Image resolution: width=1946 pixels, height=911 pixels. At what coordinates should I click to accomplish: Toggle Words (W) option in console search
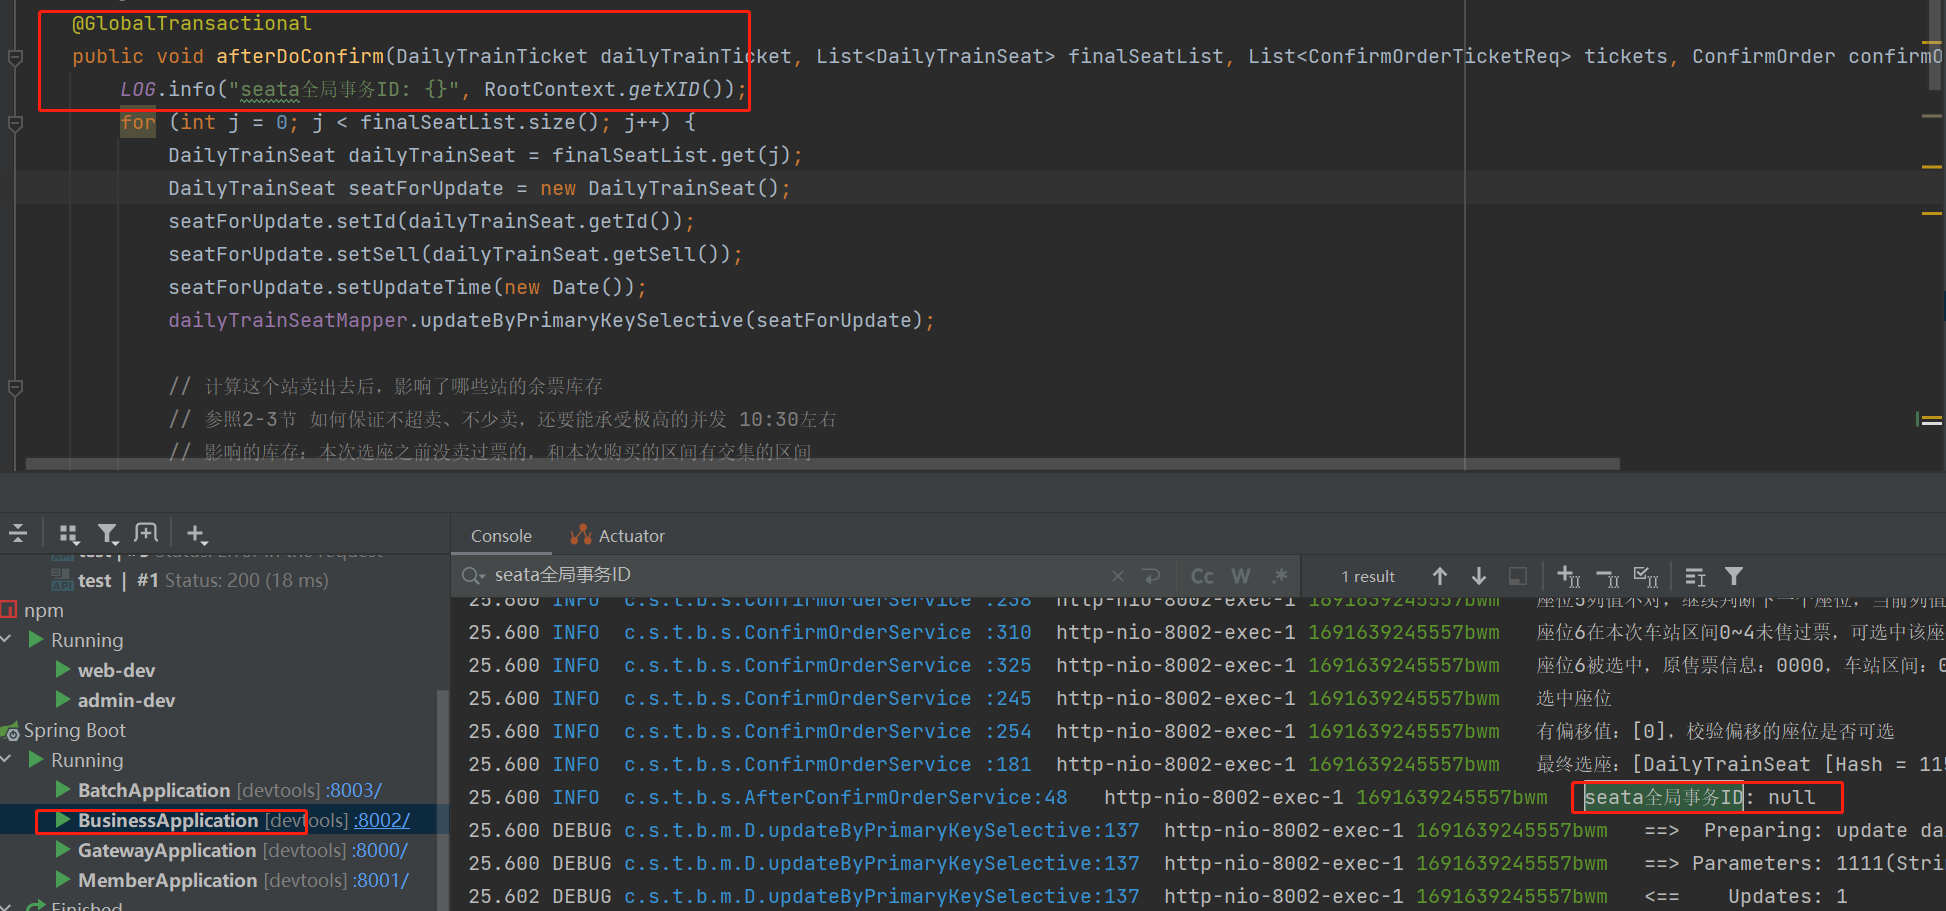pos(1241,576)
